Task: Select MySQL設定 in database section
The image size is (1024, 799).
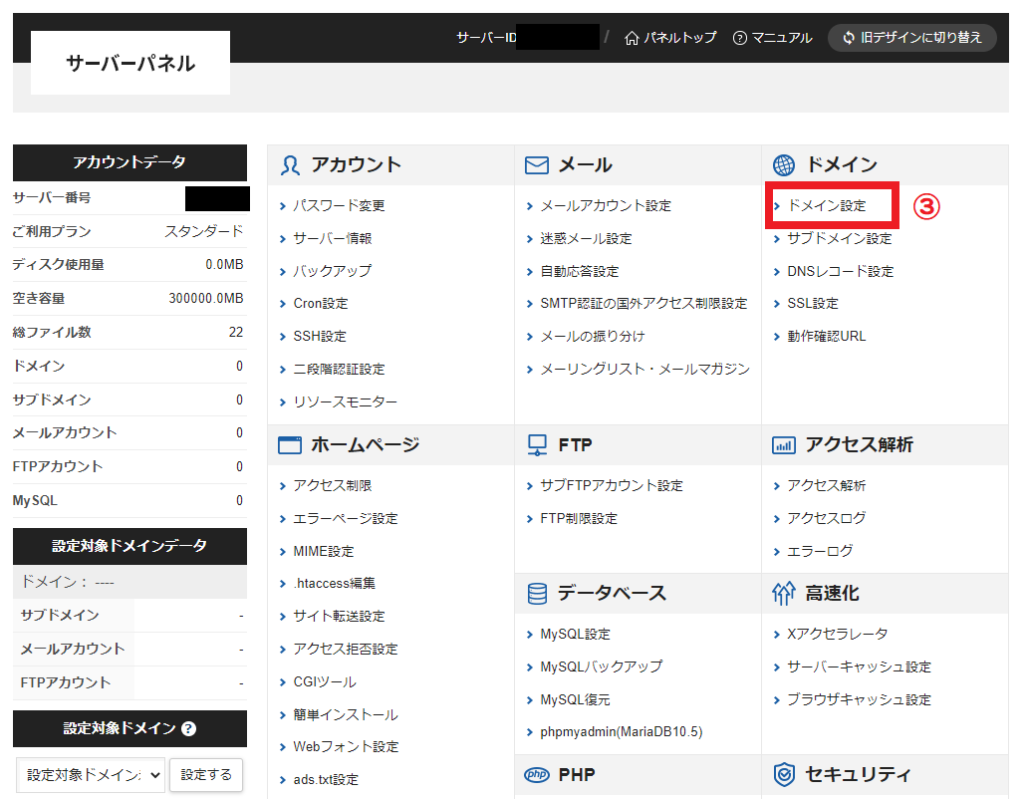Action: coord(575,634)
